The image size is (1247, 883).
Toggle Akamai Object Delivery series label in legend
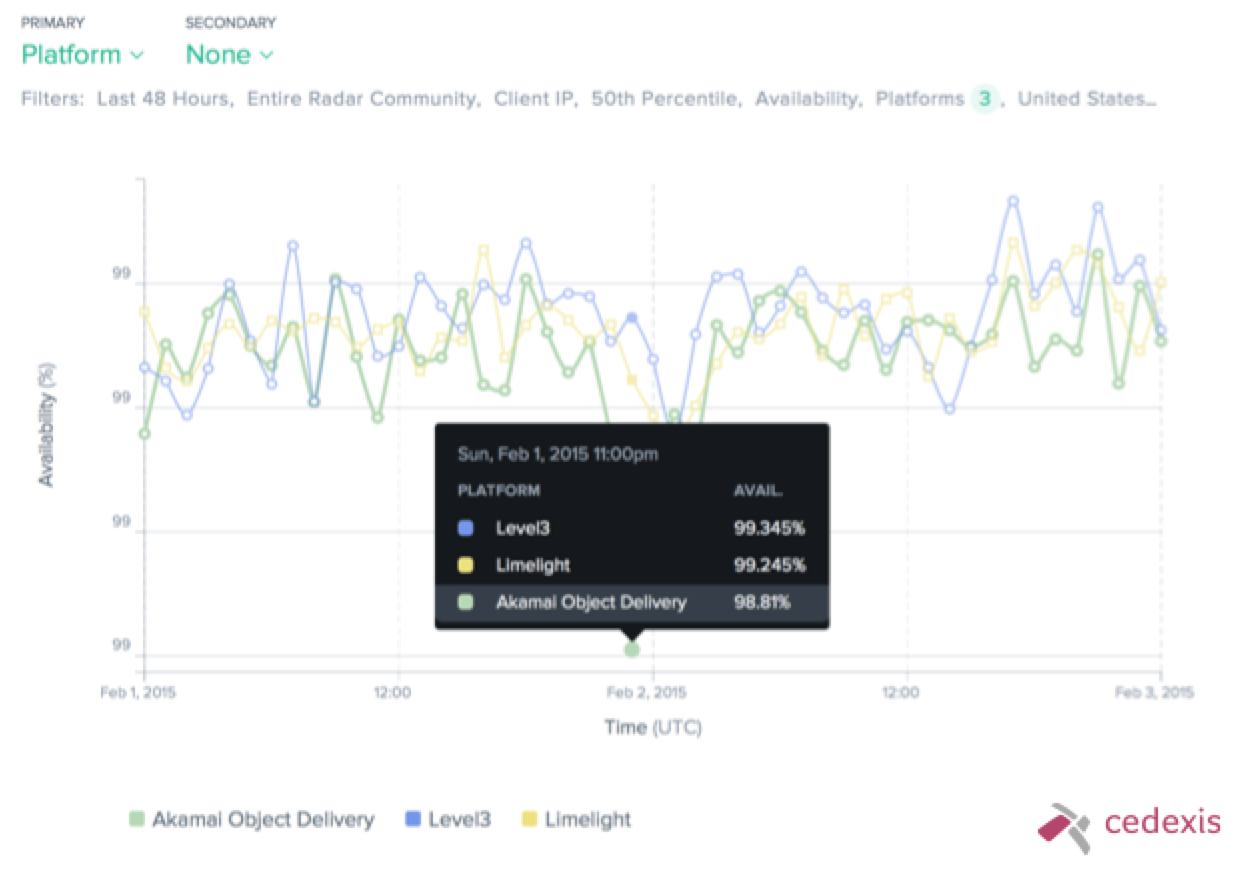point(263,820)
